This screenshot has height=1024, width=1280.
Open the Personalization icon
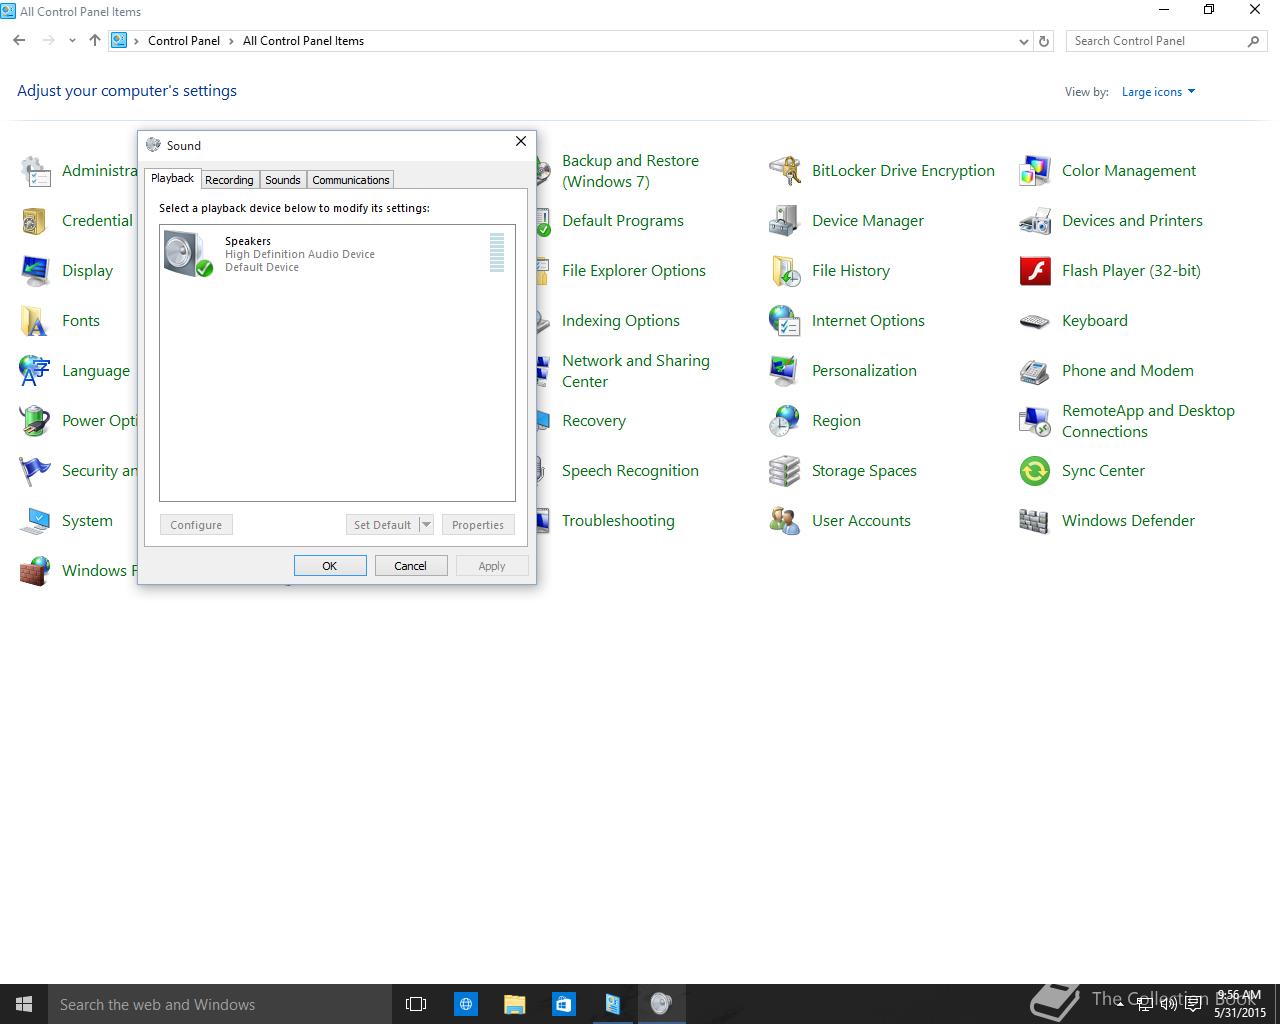tap(784, 371)
